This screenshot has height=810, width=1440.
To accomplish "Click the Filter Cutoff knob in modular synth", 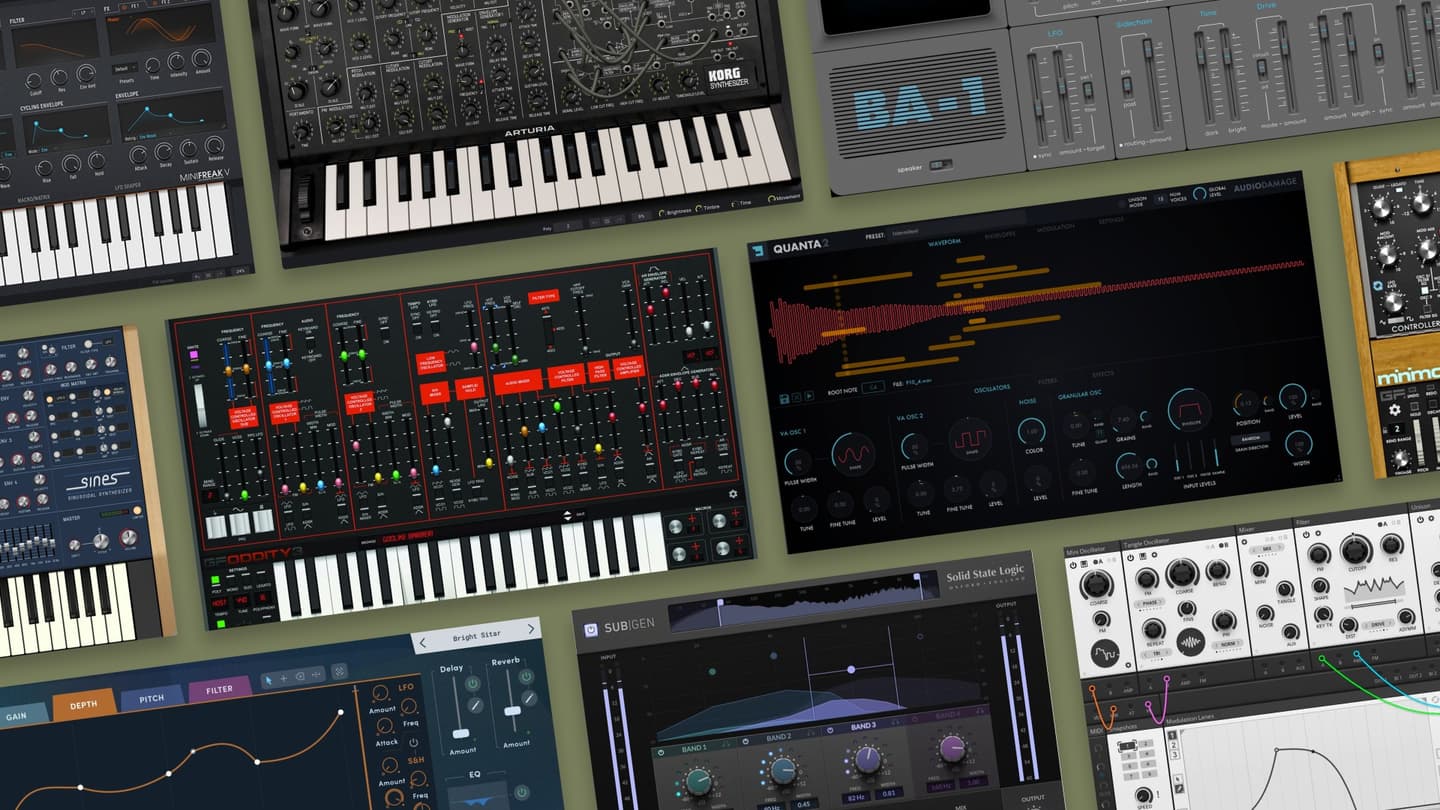I will [1356, 549].
